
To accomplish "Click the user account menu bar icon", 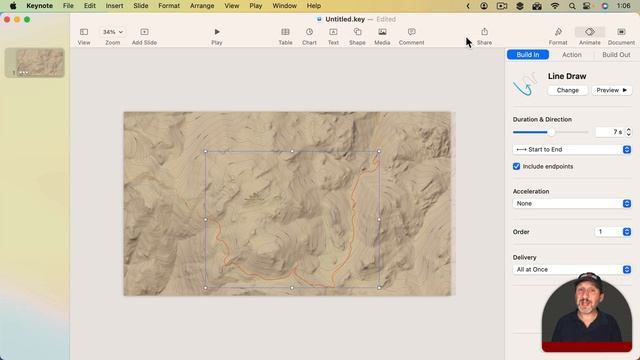I will pyautogui.click(x=484, y=6).
